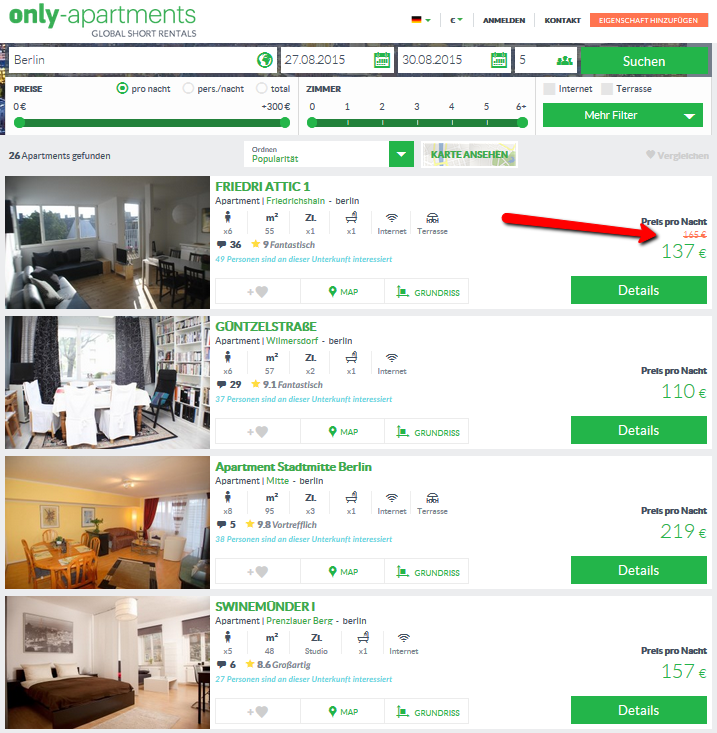Tick the Terrasse filter checkbox
This screenshot has height=733, width=717.
(607, 89)
